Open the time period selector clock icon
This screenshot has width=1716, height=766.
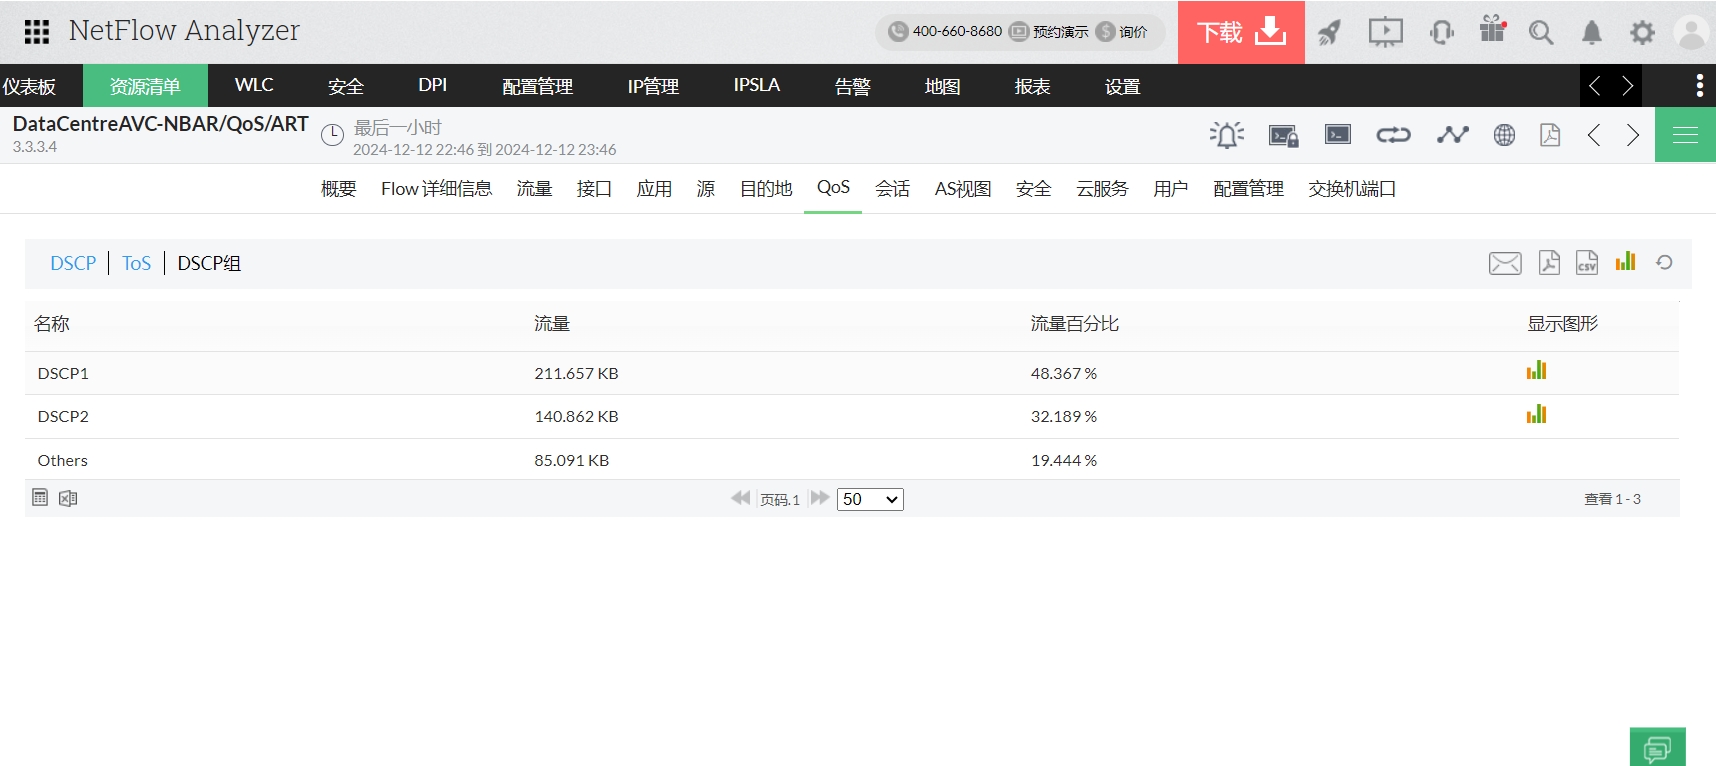click(x=332, y=135)
